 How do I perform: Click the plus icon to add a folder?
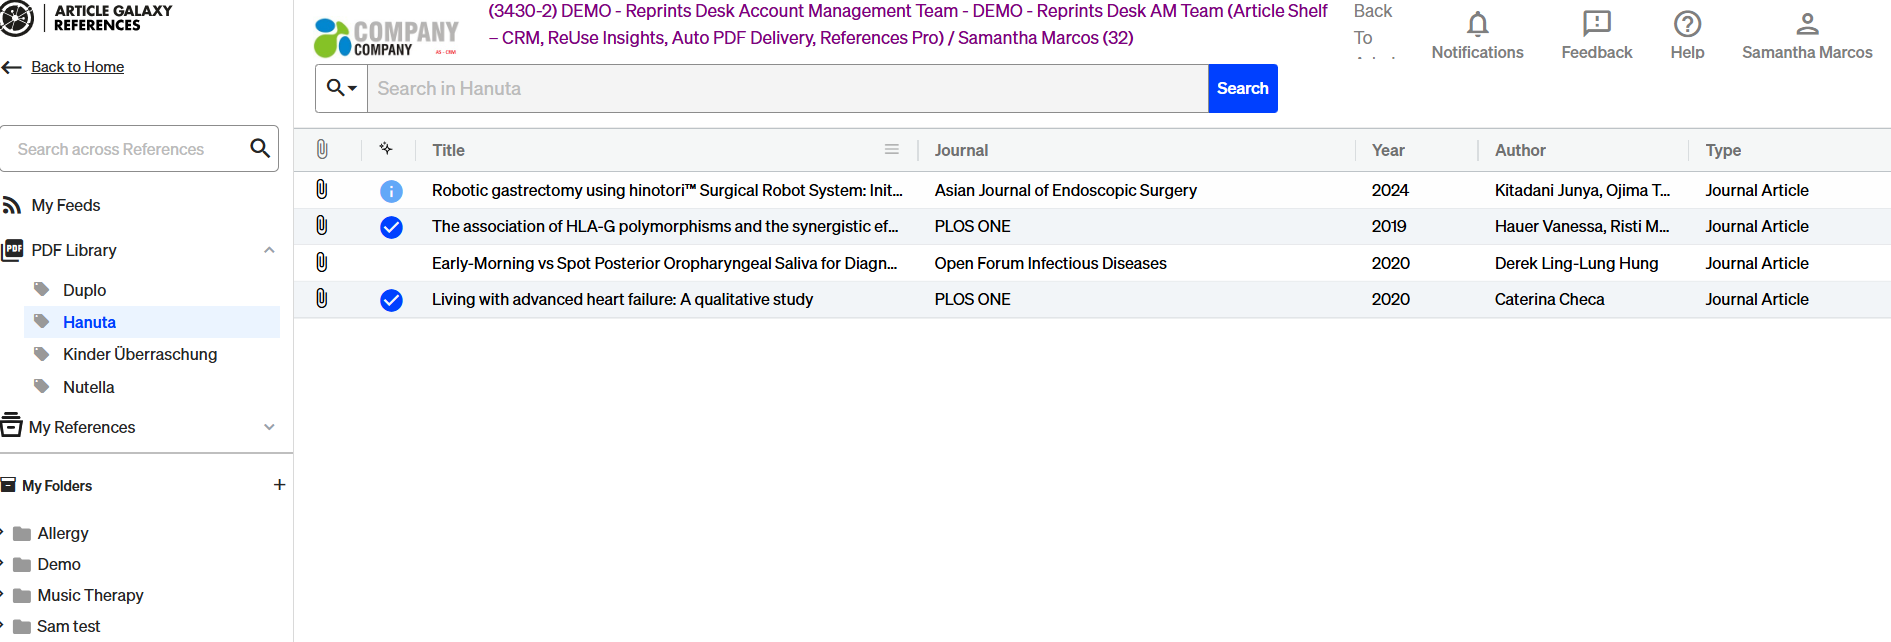tap(279, 485)
